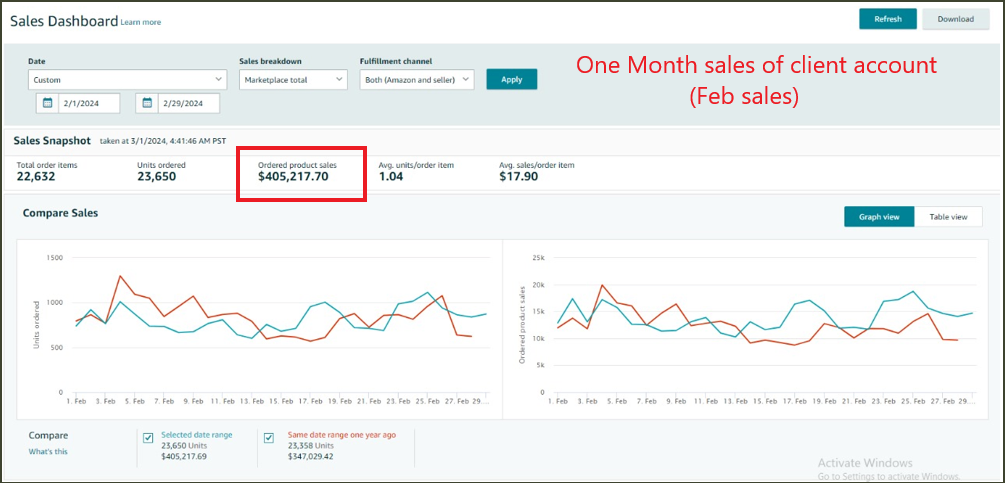Click the 2/1/2024 start date field
Viewport: 1005px width, 483px height.
tap(88, 103)
